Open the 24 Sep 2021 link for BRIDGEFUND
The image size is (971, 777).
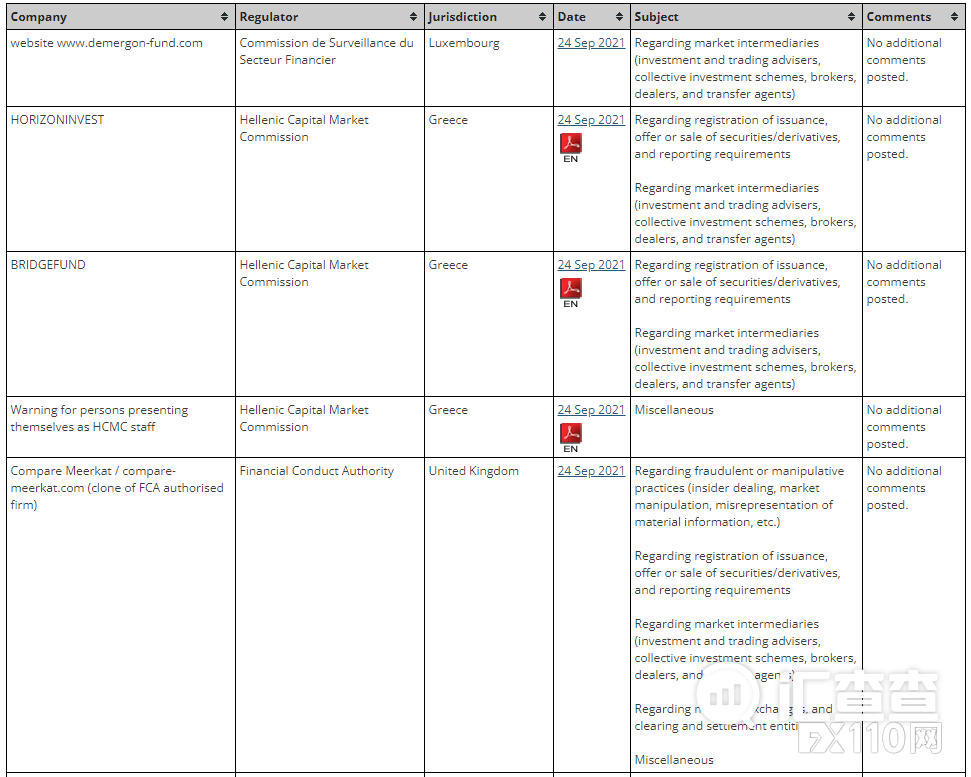[x=591, y=265]
